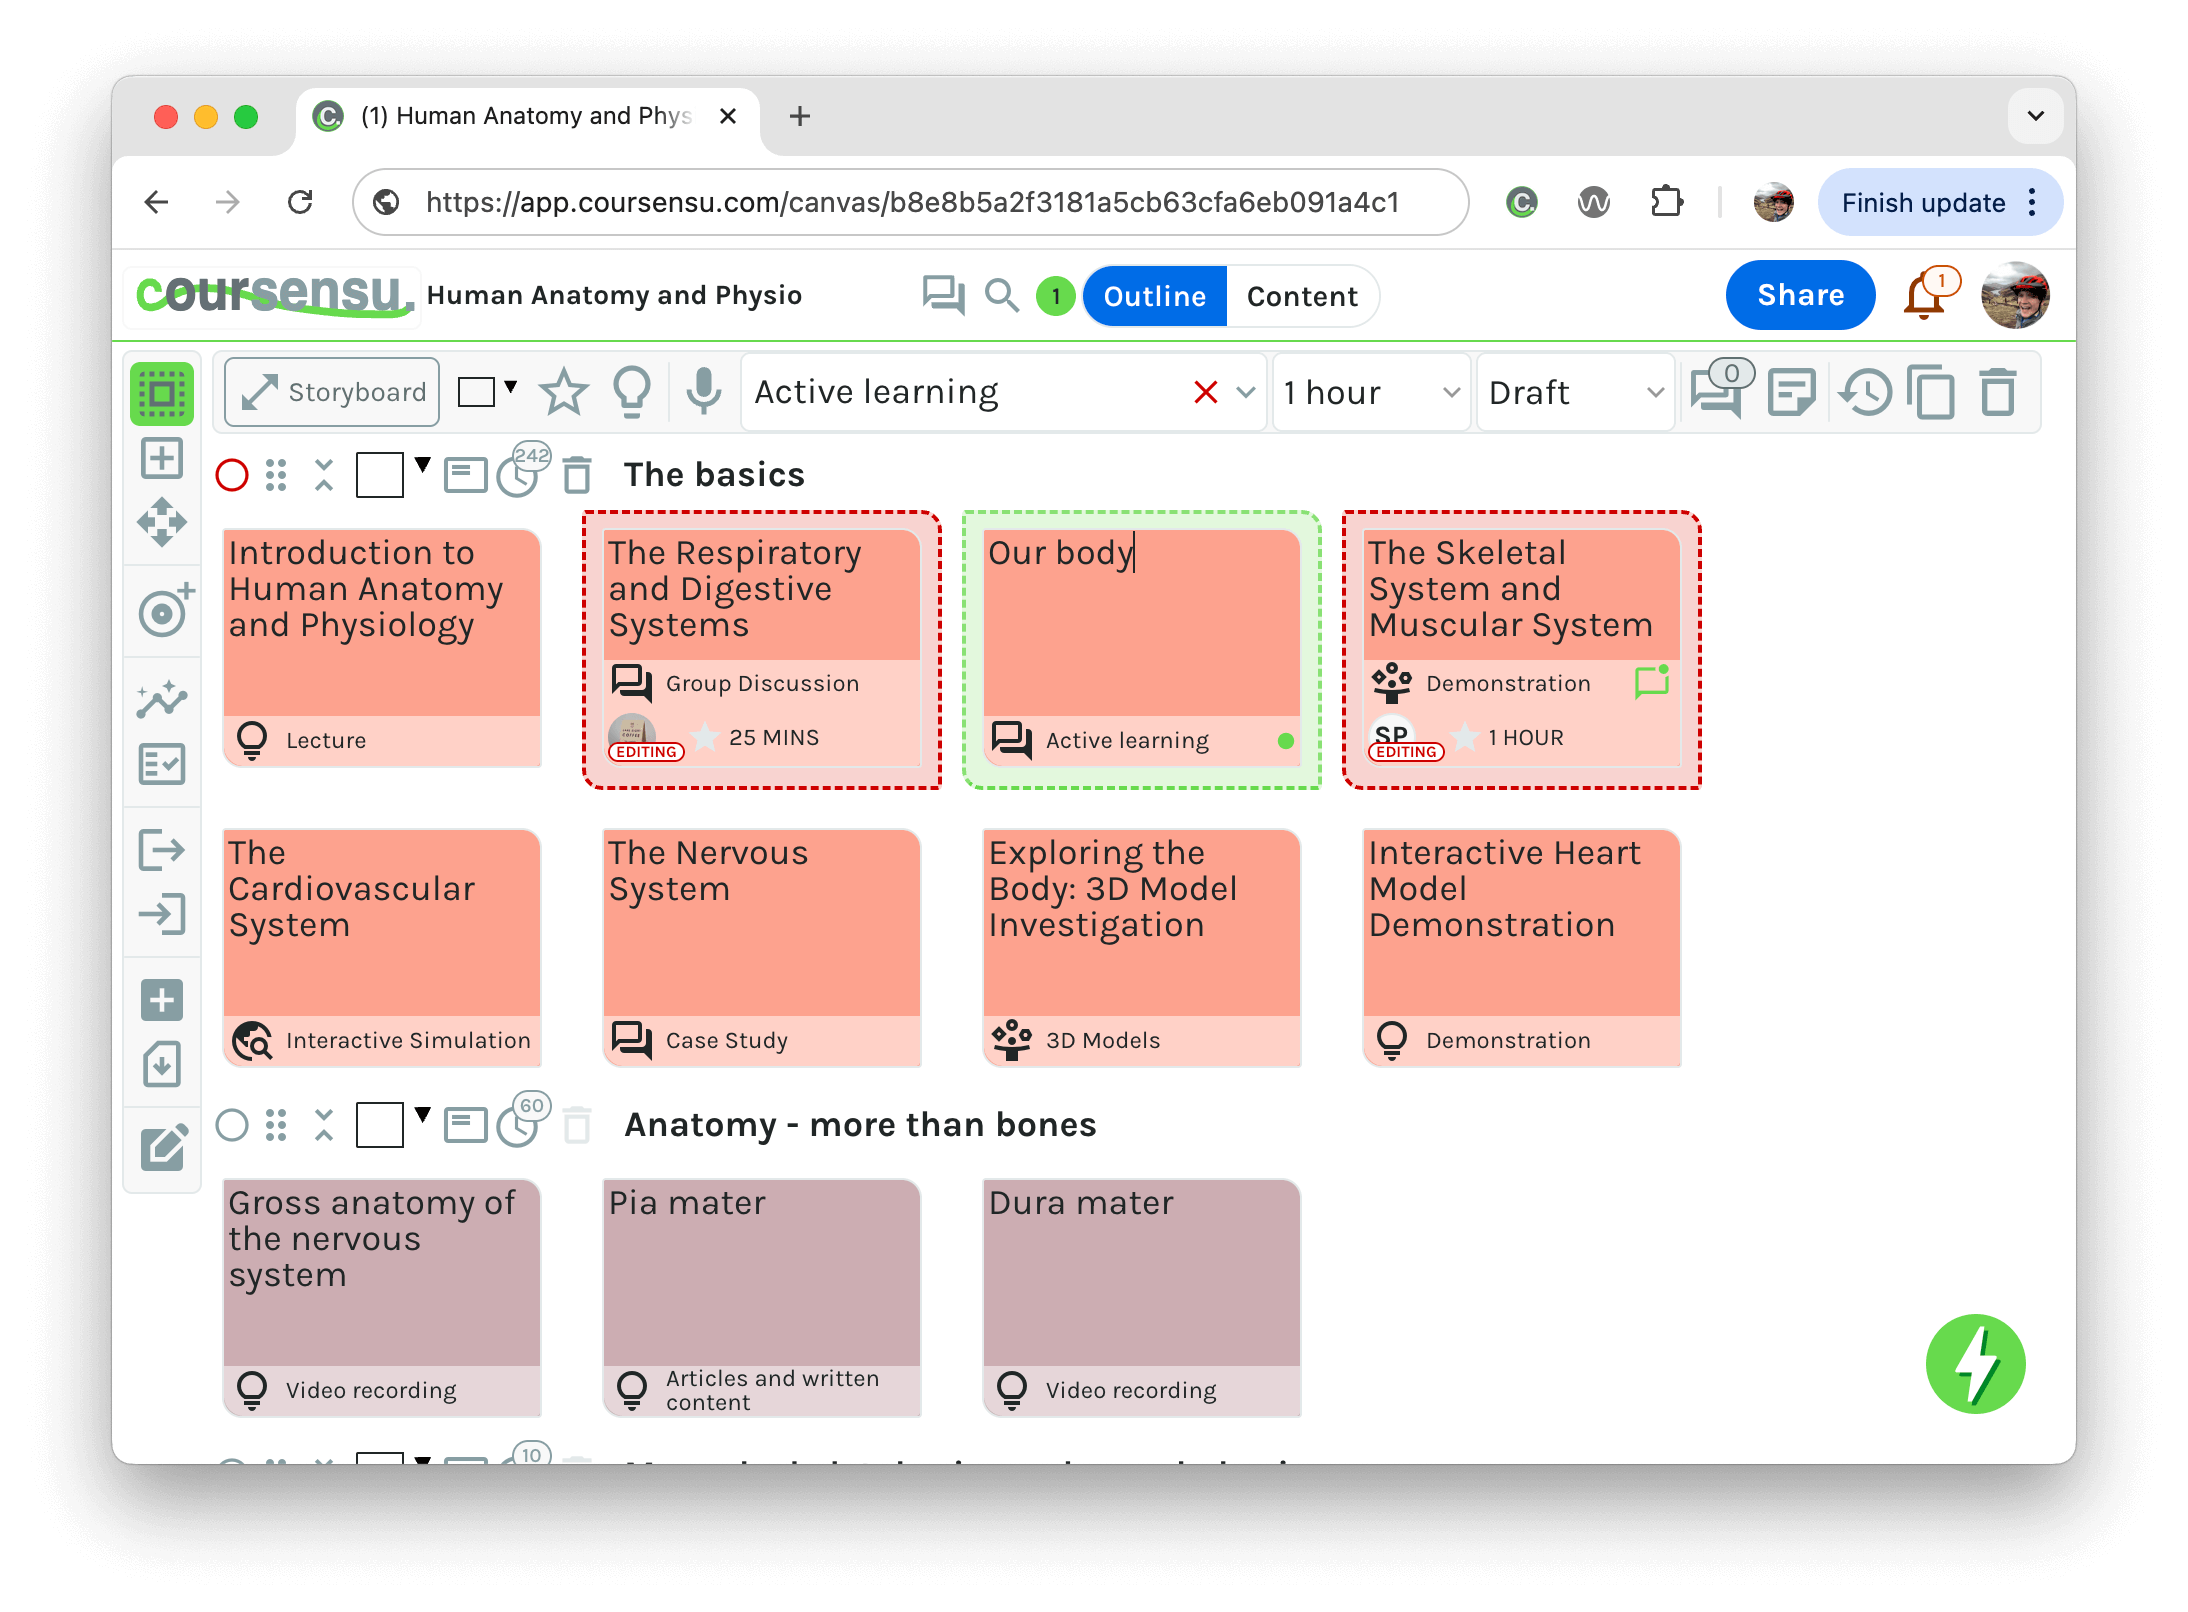Open the Draft status dropdown
The width and height of the screenshot is (2188, 1612).
pyautogui.click(x=1574, y=392)
